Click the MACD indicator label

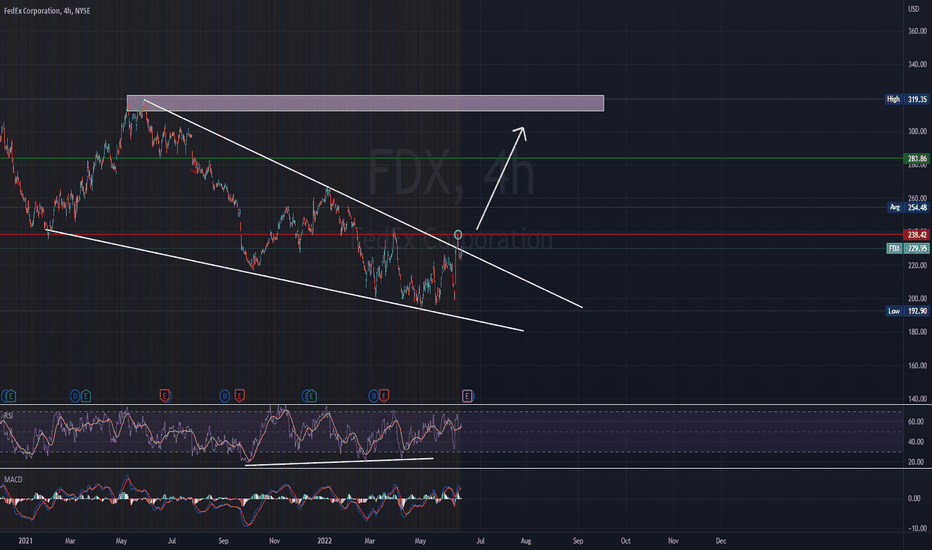click(13, 479)
